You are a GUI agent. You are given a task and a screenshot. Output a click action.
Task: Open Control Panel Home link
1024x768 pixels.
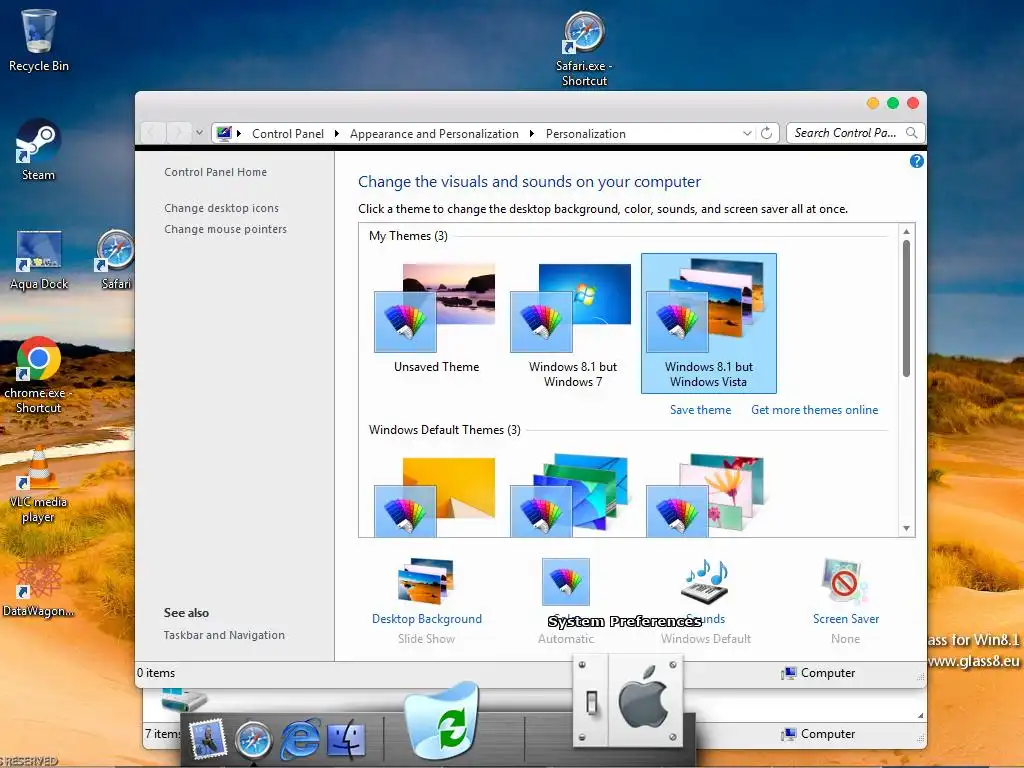pos(216,172)
